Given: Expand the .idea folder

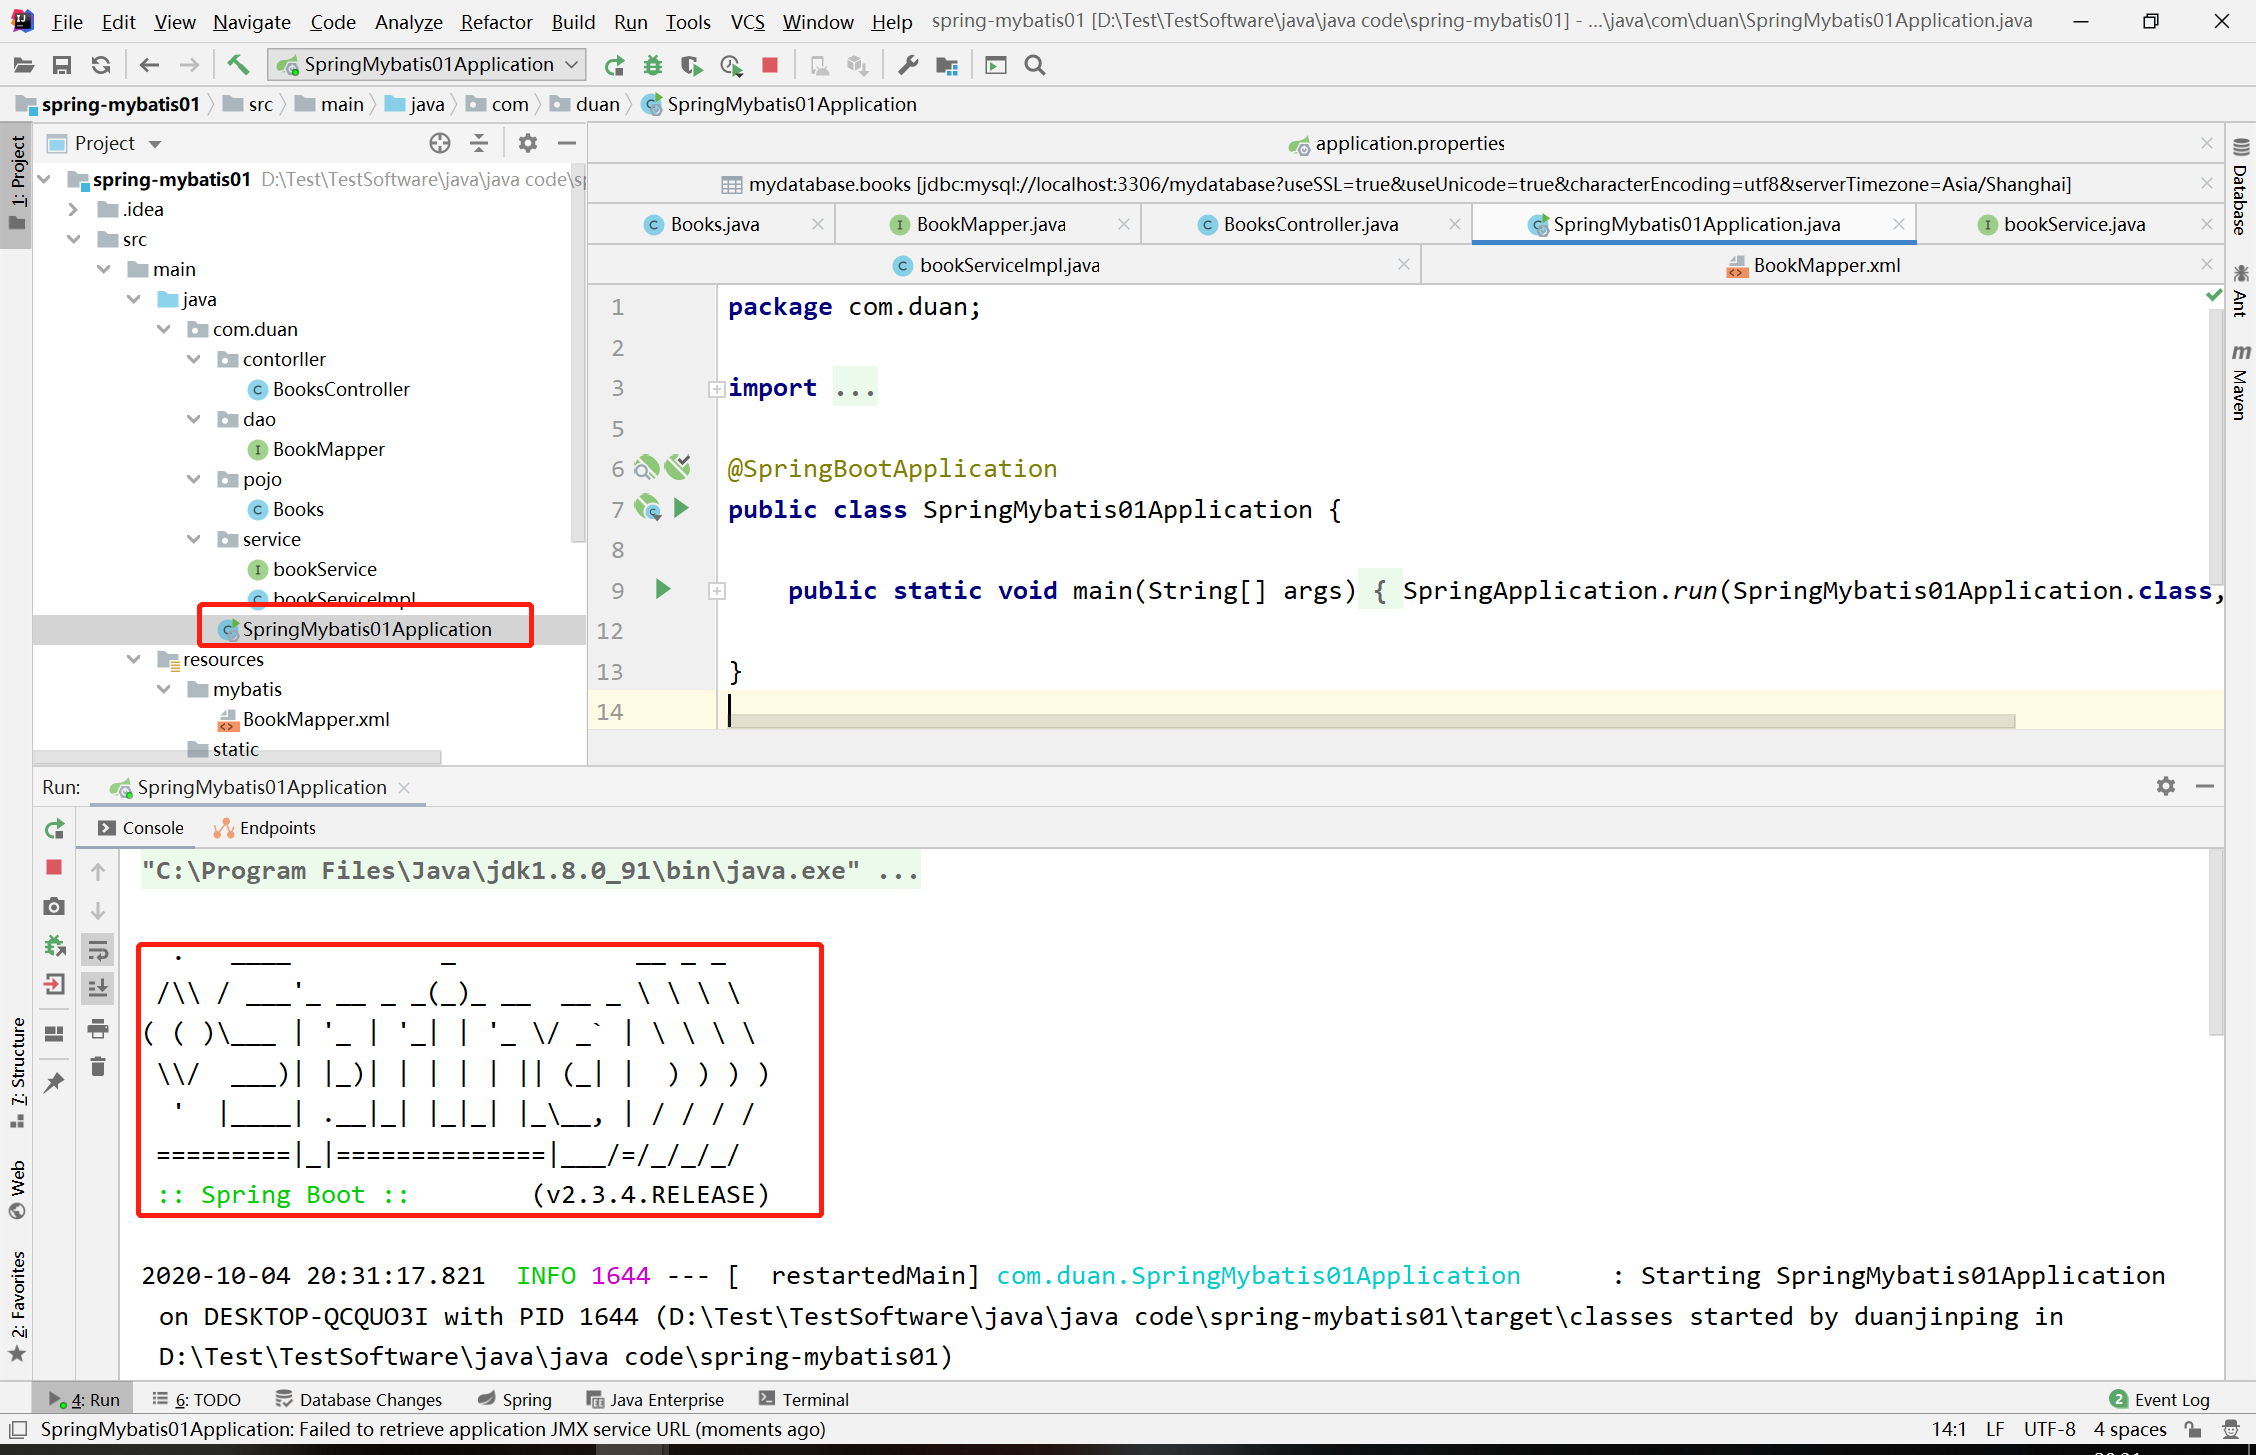Looking at the screenshot, I should 73,210.
